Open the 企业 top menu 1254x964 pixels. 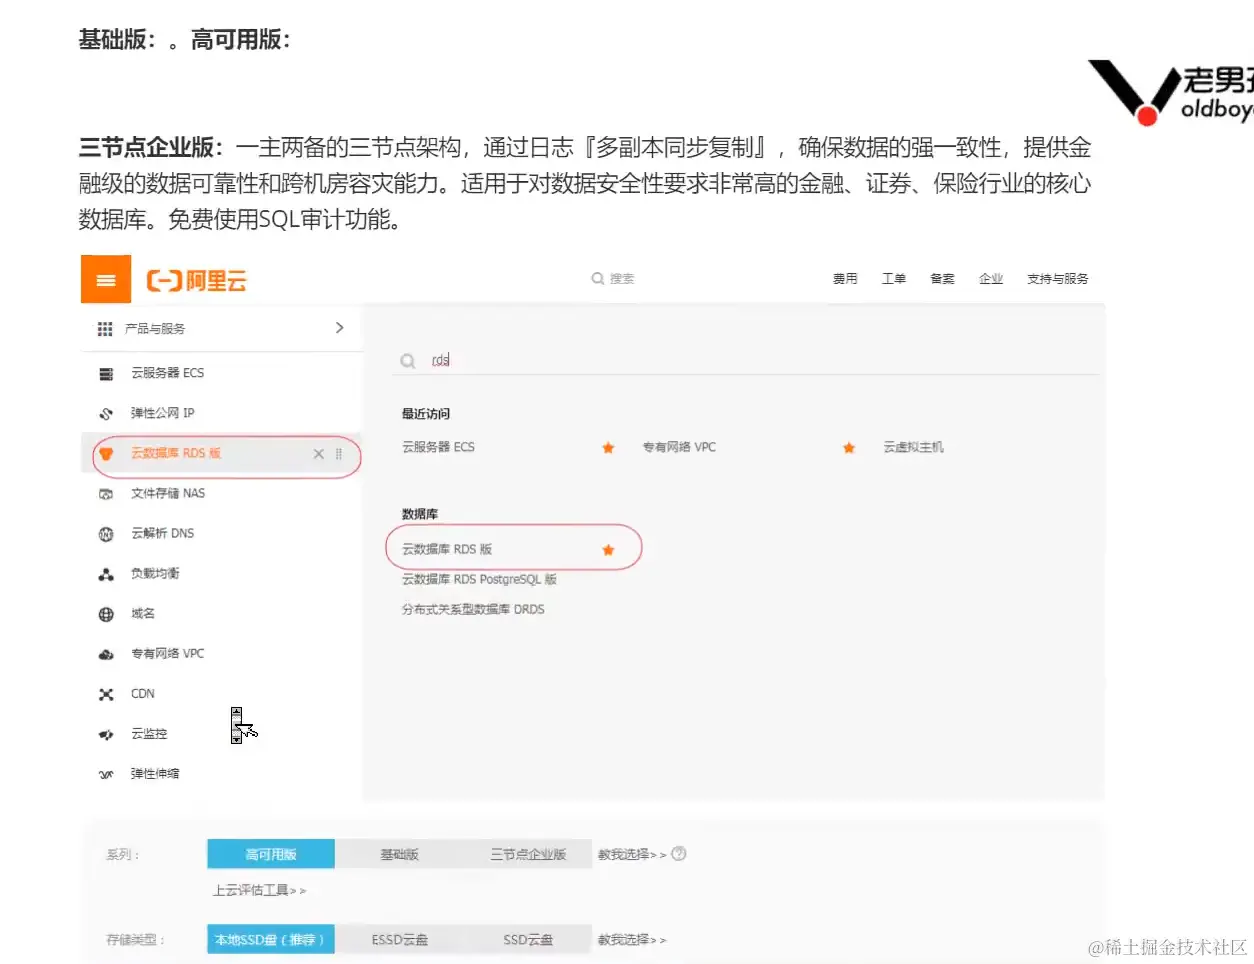(x=991, y=279)
